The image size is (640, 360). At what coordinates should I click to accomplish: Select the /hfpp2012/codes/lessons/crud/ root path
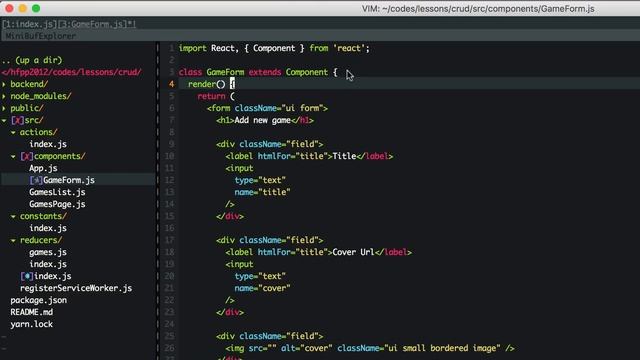pyautogui.click(x=71, y=72)
